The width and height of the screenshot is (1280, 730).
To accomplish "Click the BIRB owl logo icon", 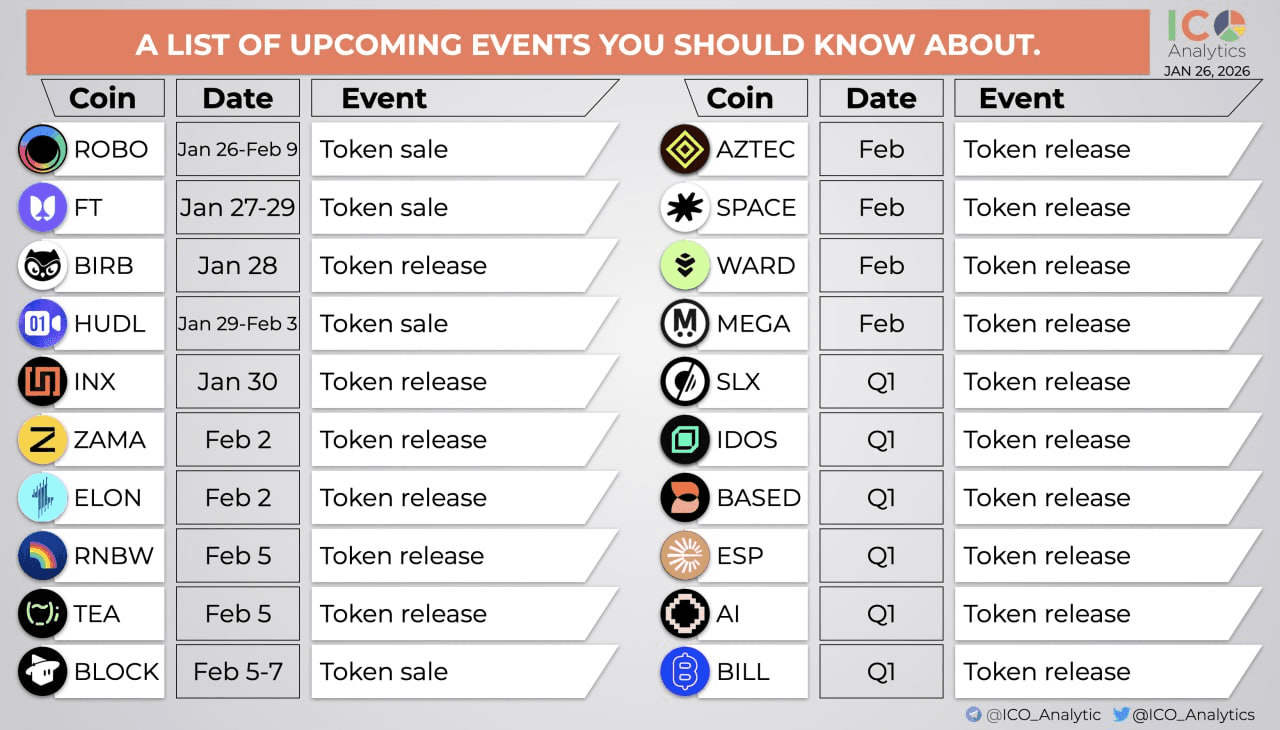I will tap(43, 266).
